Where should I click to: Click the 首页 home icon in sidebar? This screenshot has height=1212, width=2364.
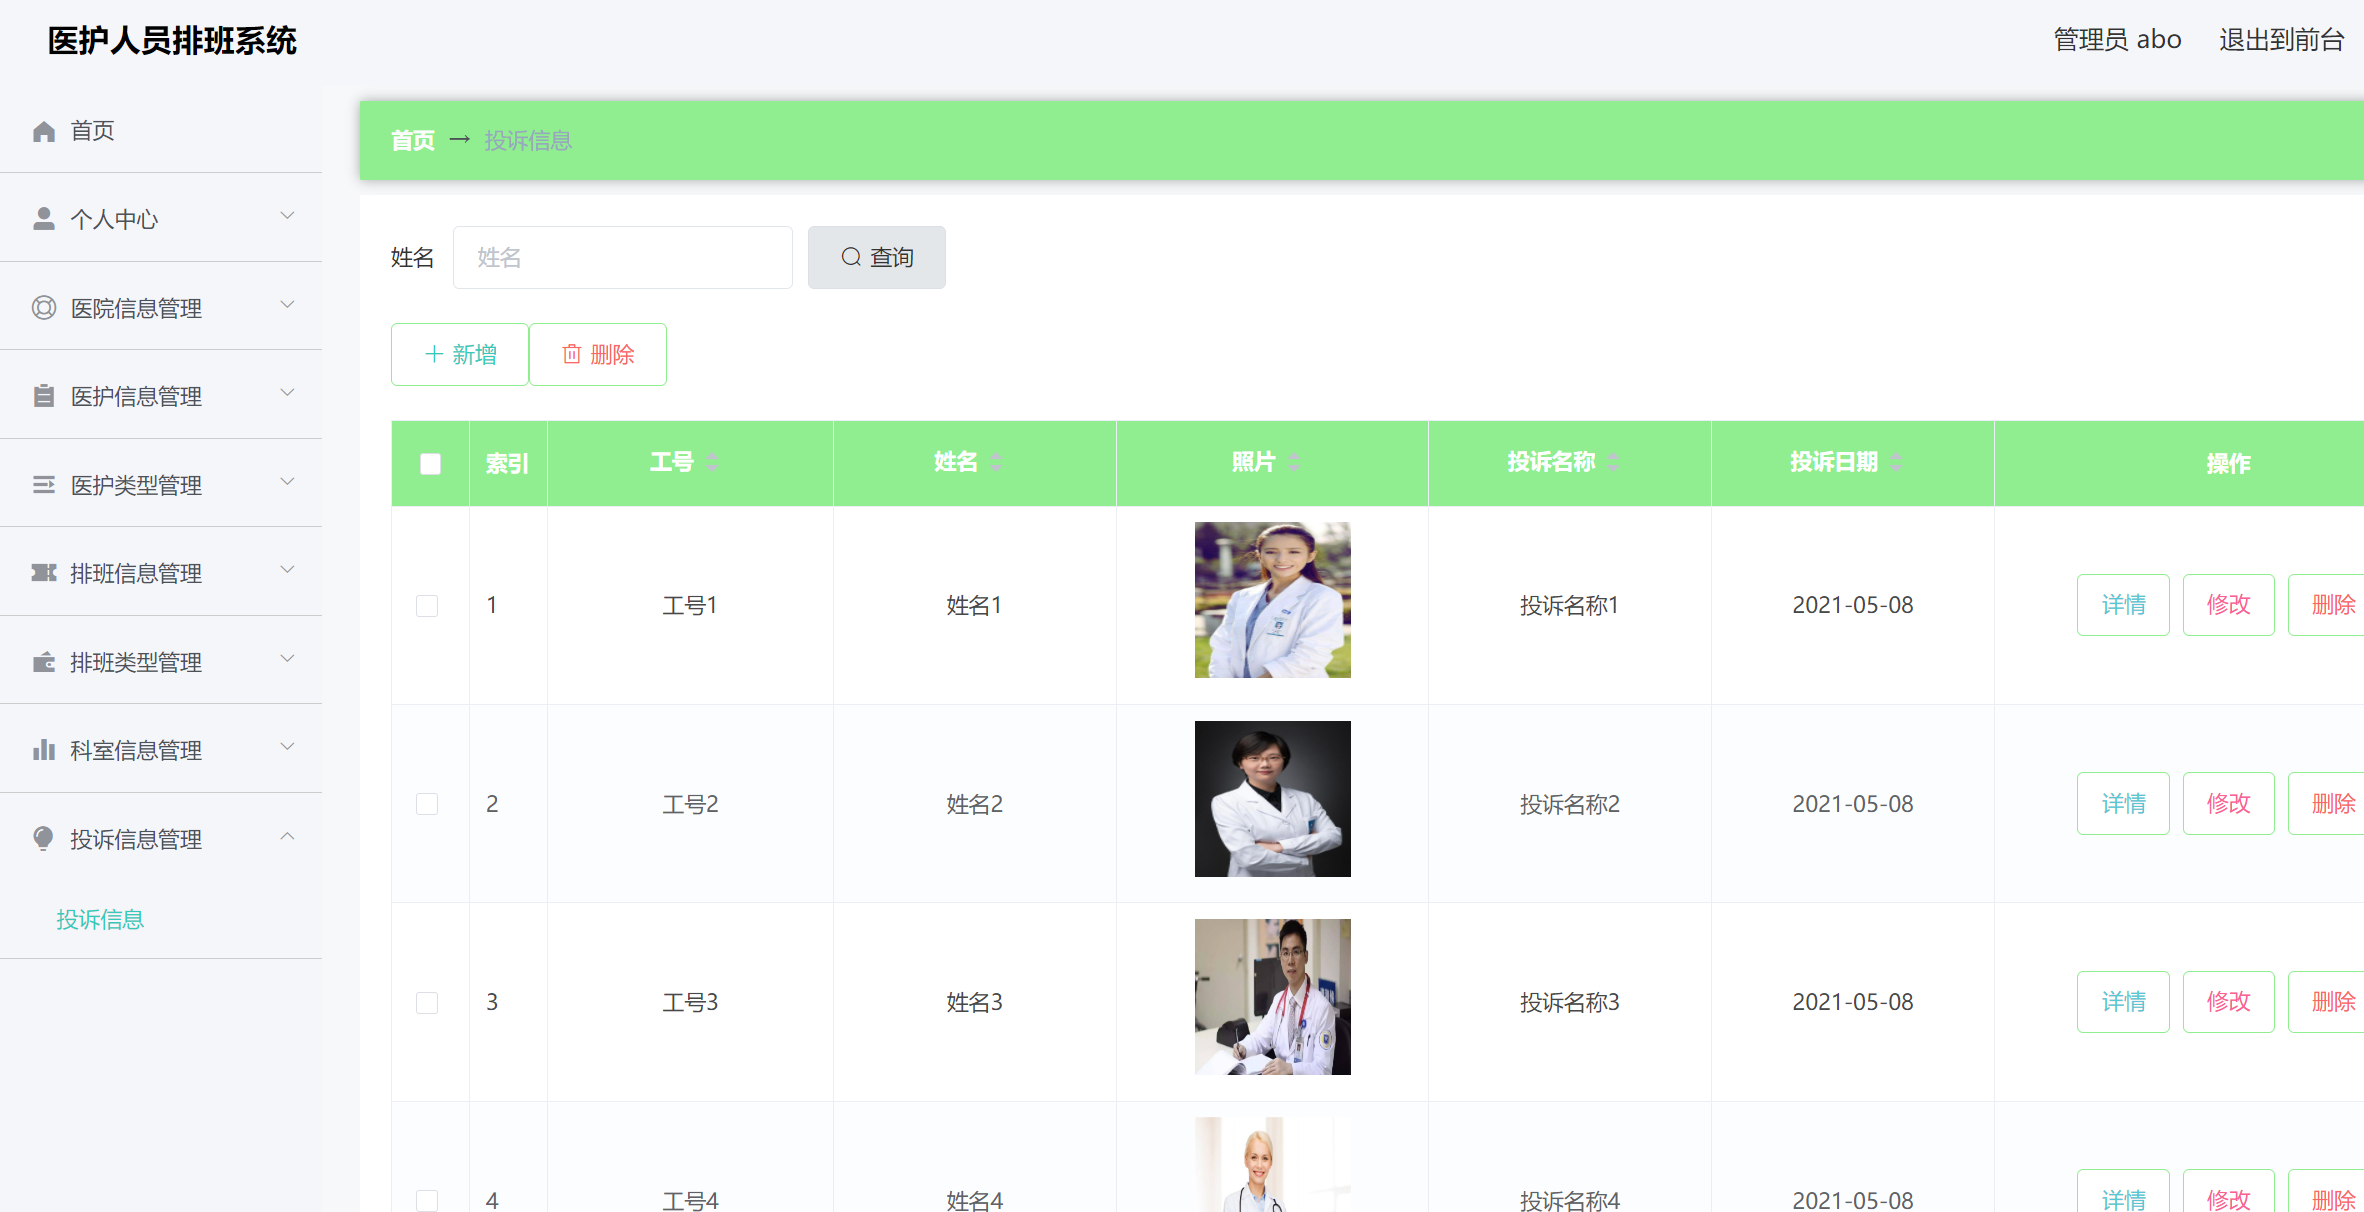point(43,130)
